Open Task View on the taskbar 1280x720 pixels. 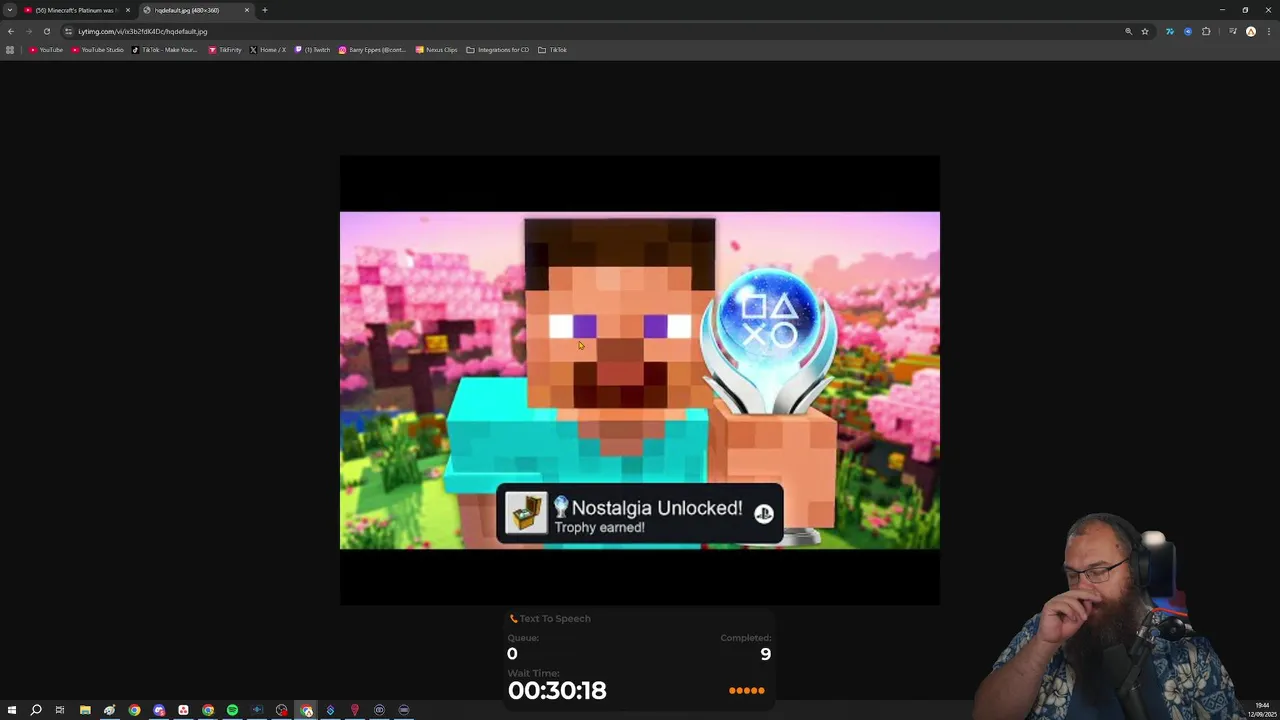(60, 710)
